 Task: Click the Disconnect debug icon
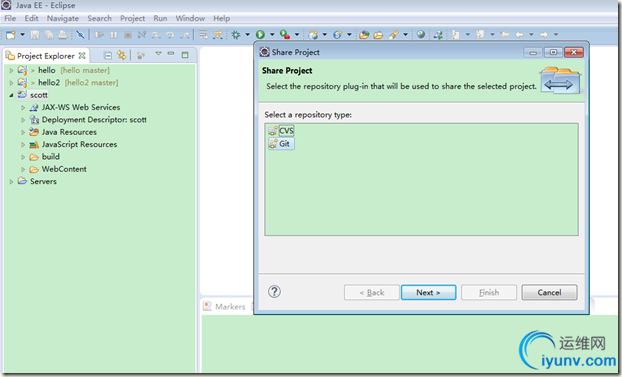(142, 35)
